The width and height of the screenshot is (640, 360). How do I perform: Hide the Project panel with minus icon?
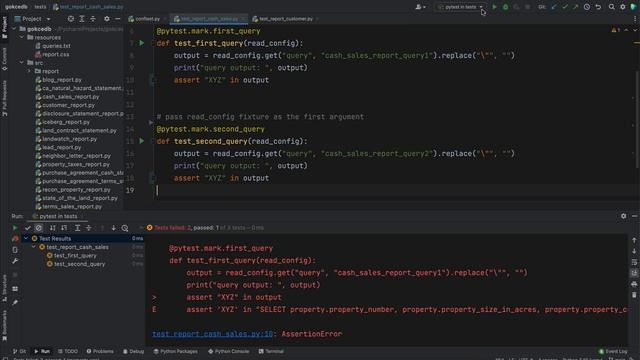pyautogui.click(x=118, y=19)
